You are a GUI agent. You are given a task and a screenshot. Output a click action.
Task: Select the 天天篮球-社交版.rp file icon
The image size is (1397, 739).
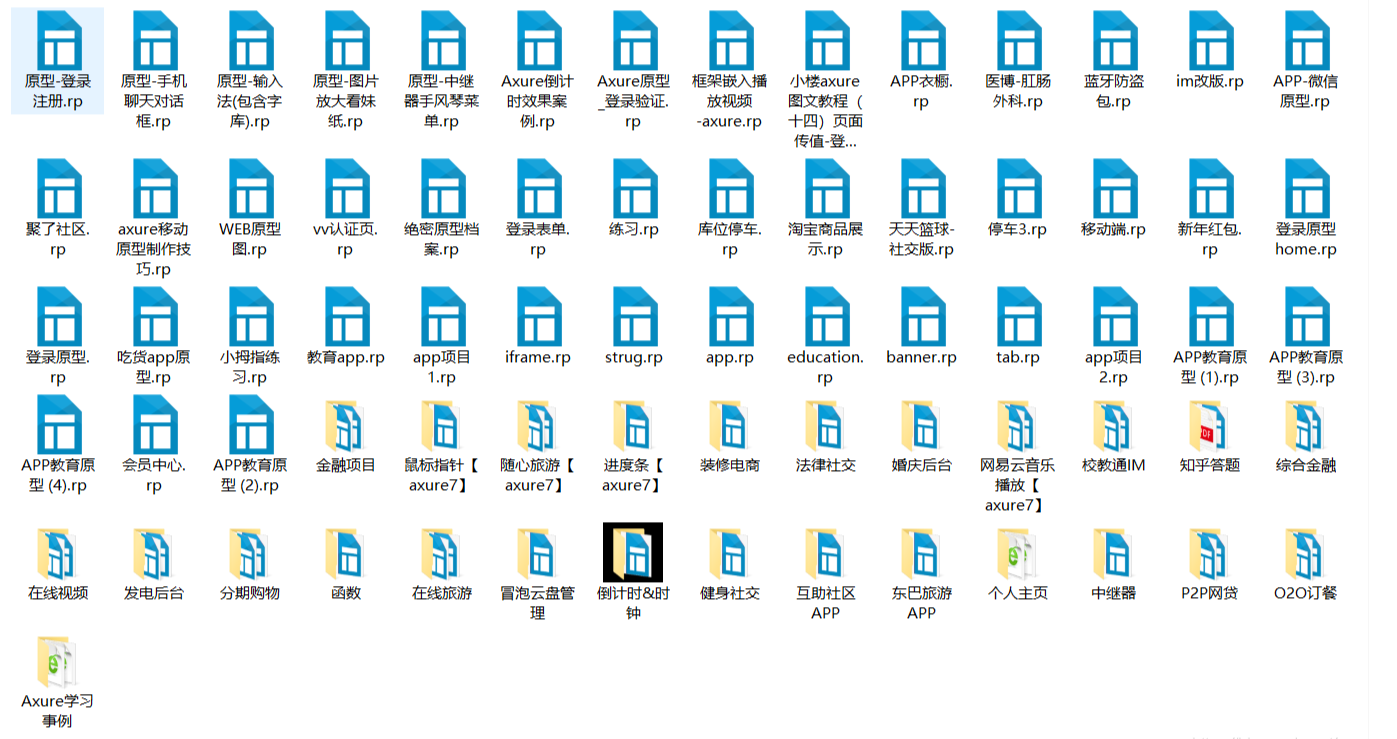click(x=923, y=188)
